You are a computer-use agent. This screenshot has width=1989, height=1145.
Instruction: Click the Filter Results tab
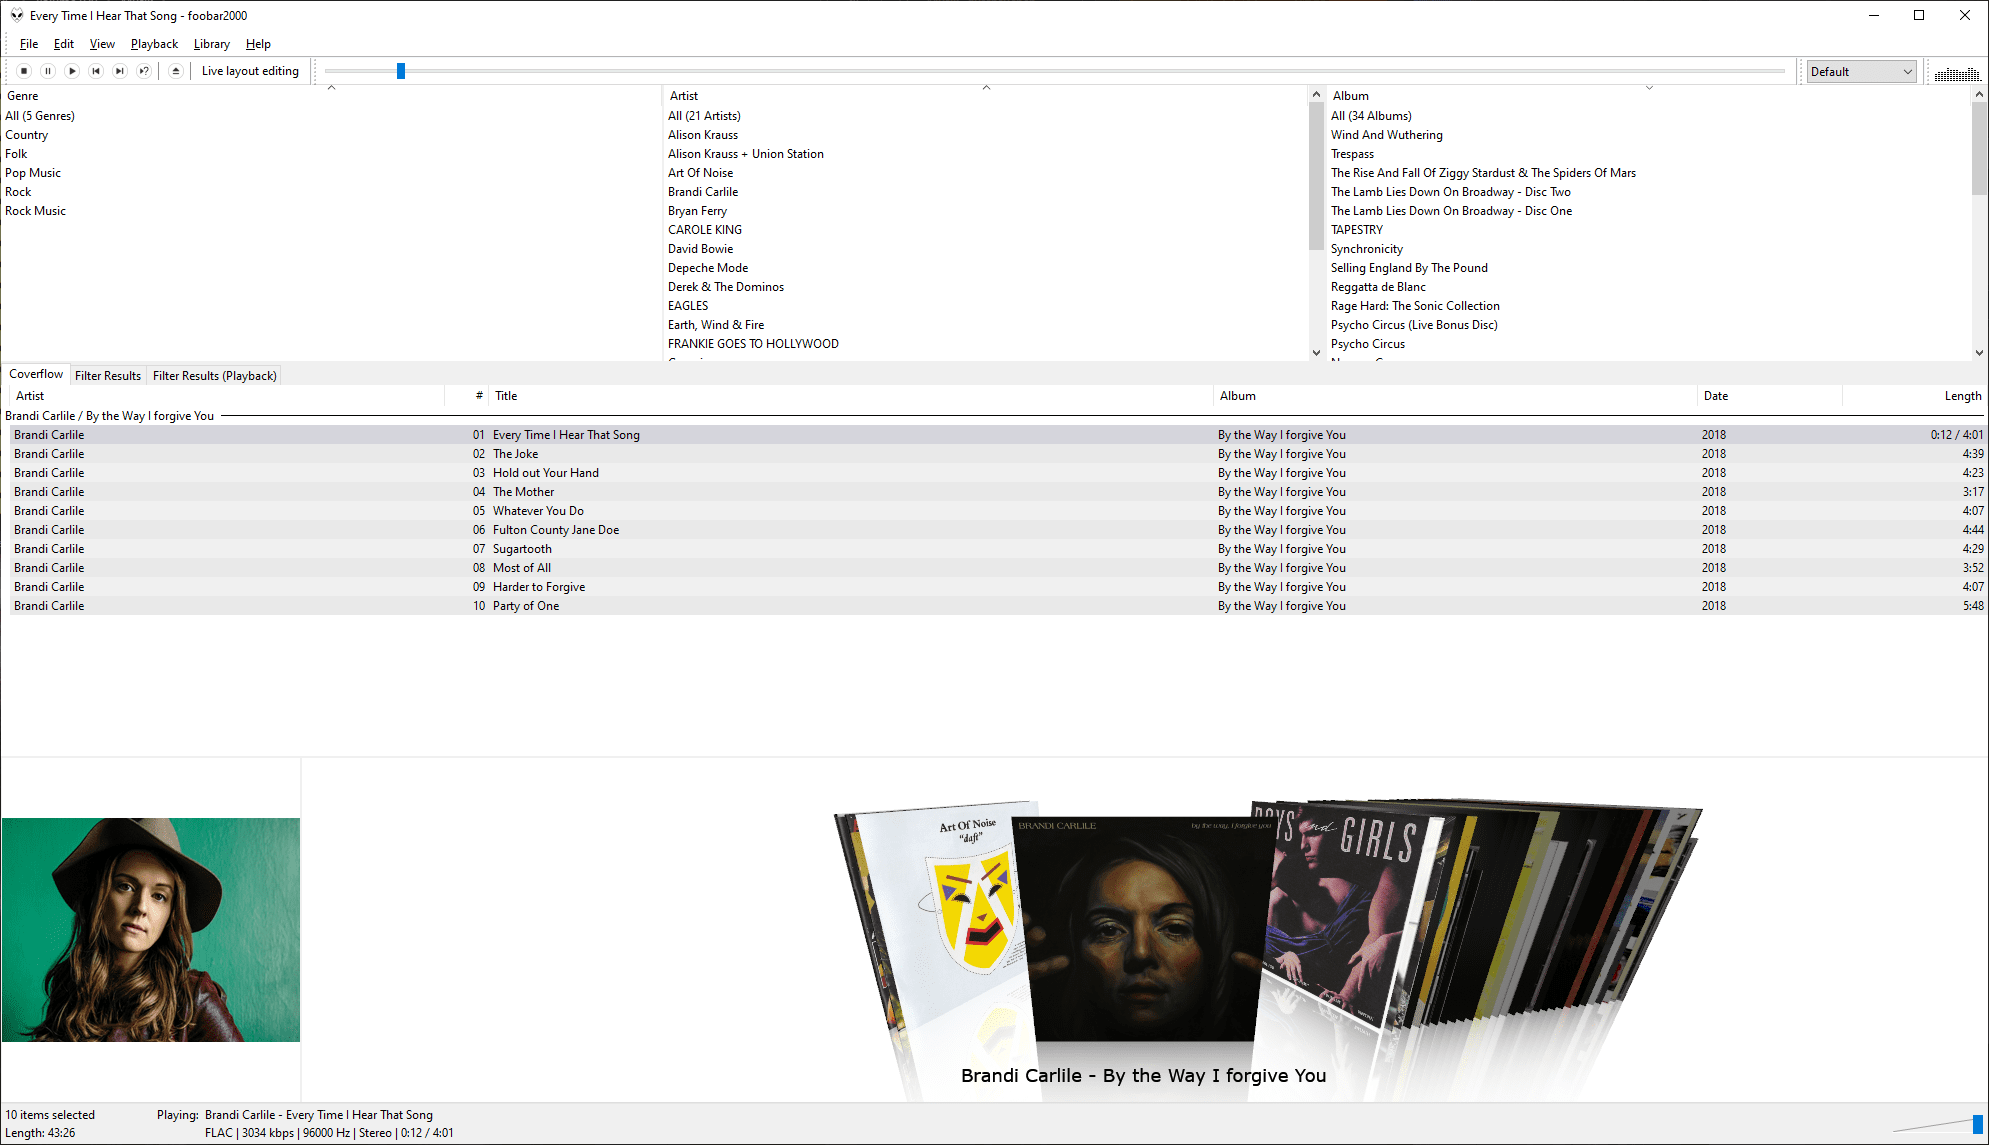[x=108, y=374]
